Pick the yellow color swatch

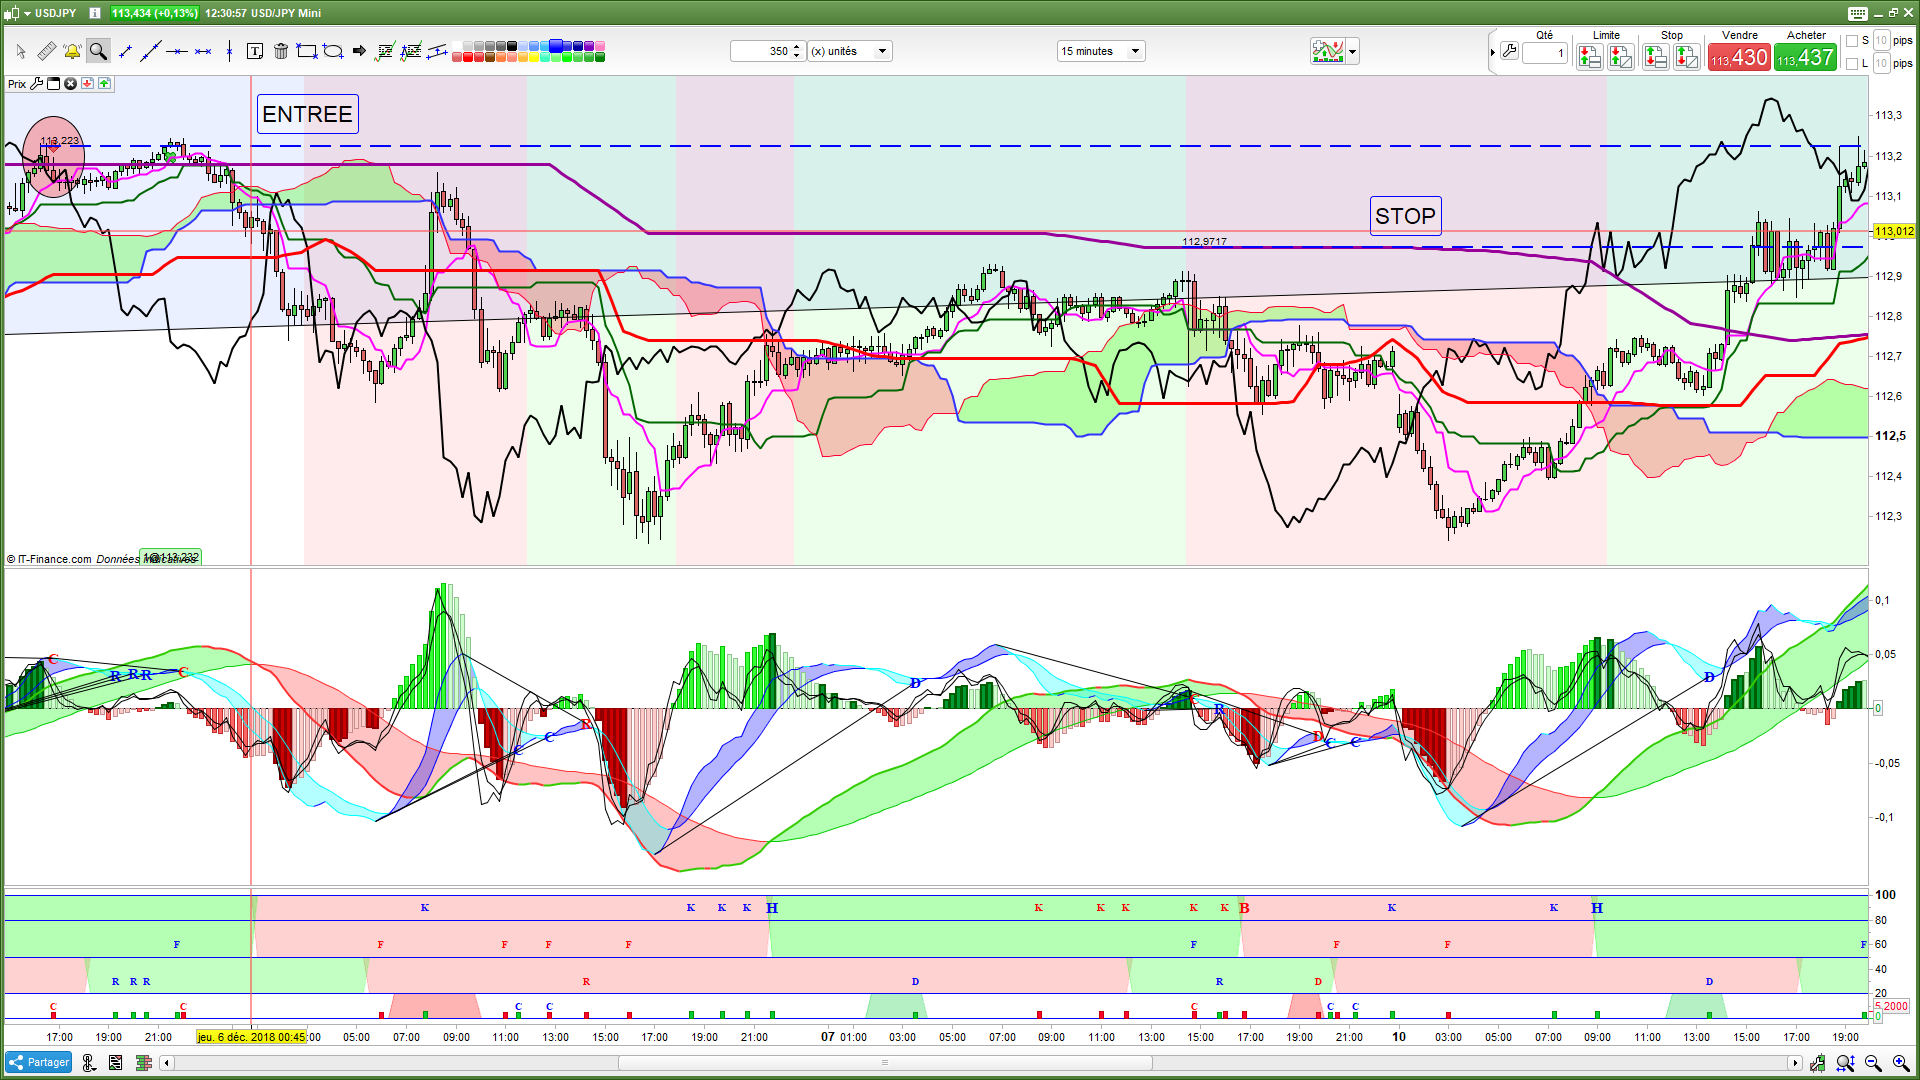534,57
